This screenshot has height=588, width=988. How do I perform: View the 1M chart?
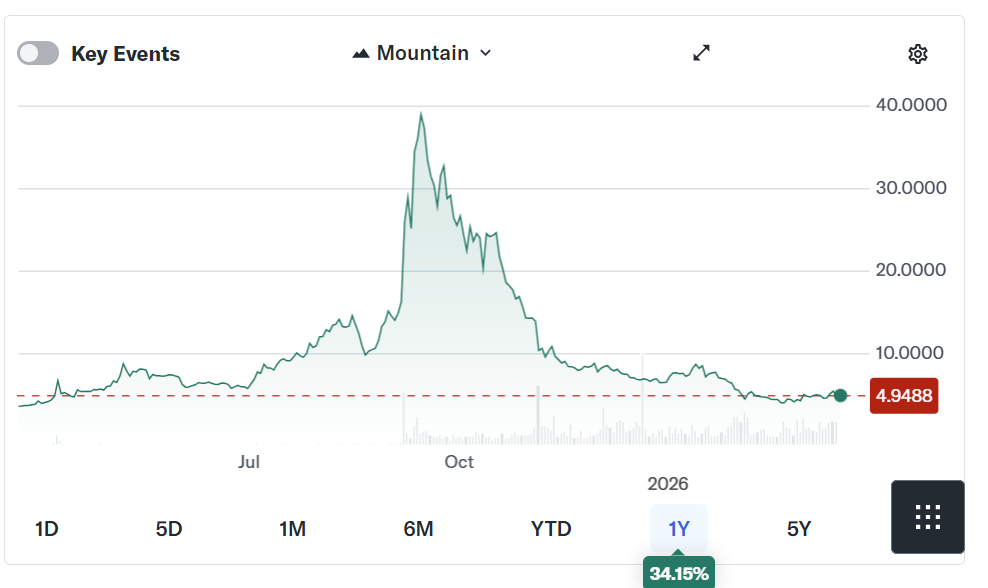(x=293, y=528)
